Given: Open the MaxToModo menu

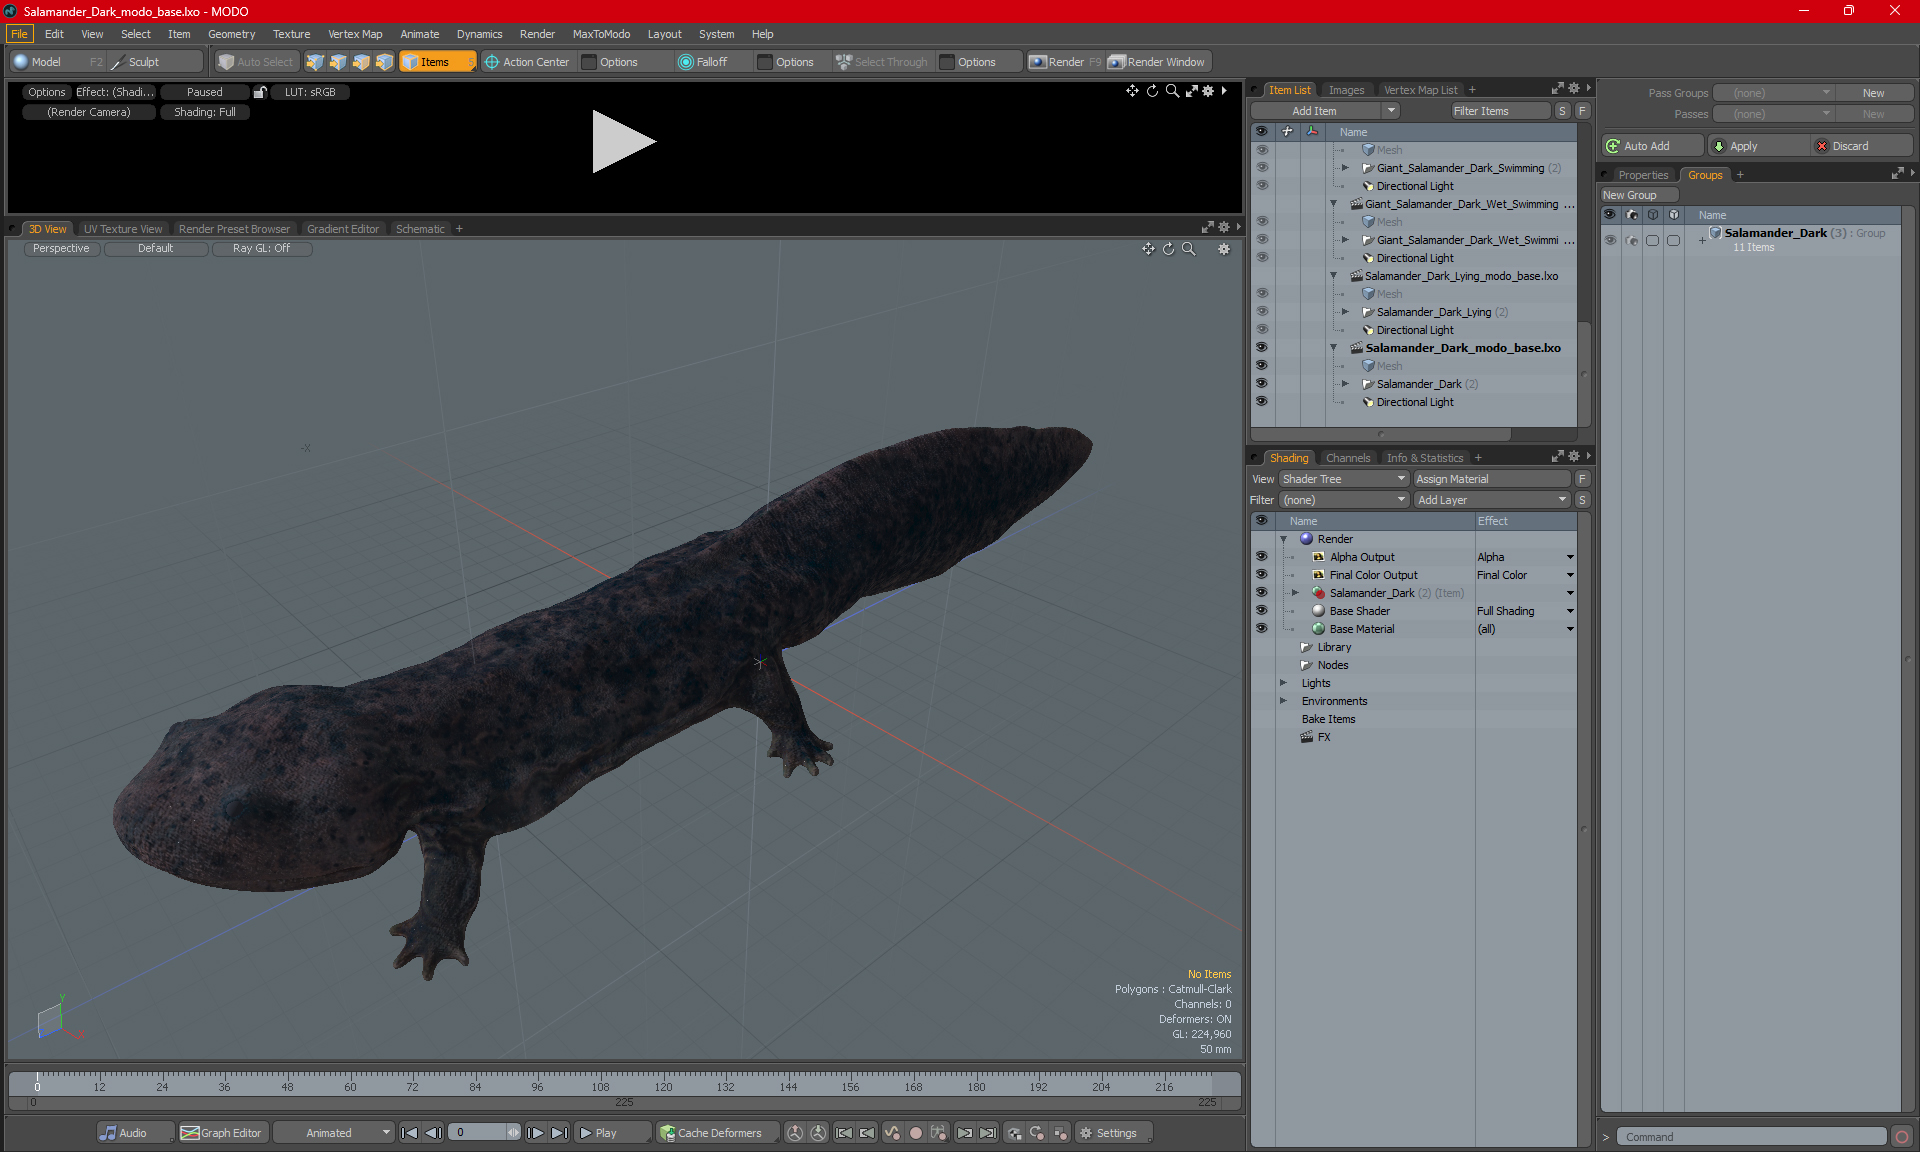Looking at the screenshot, I should (601, 34).
